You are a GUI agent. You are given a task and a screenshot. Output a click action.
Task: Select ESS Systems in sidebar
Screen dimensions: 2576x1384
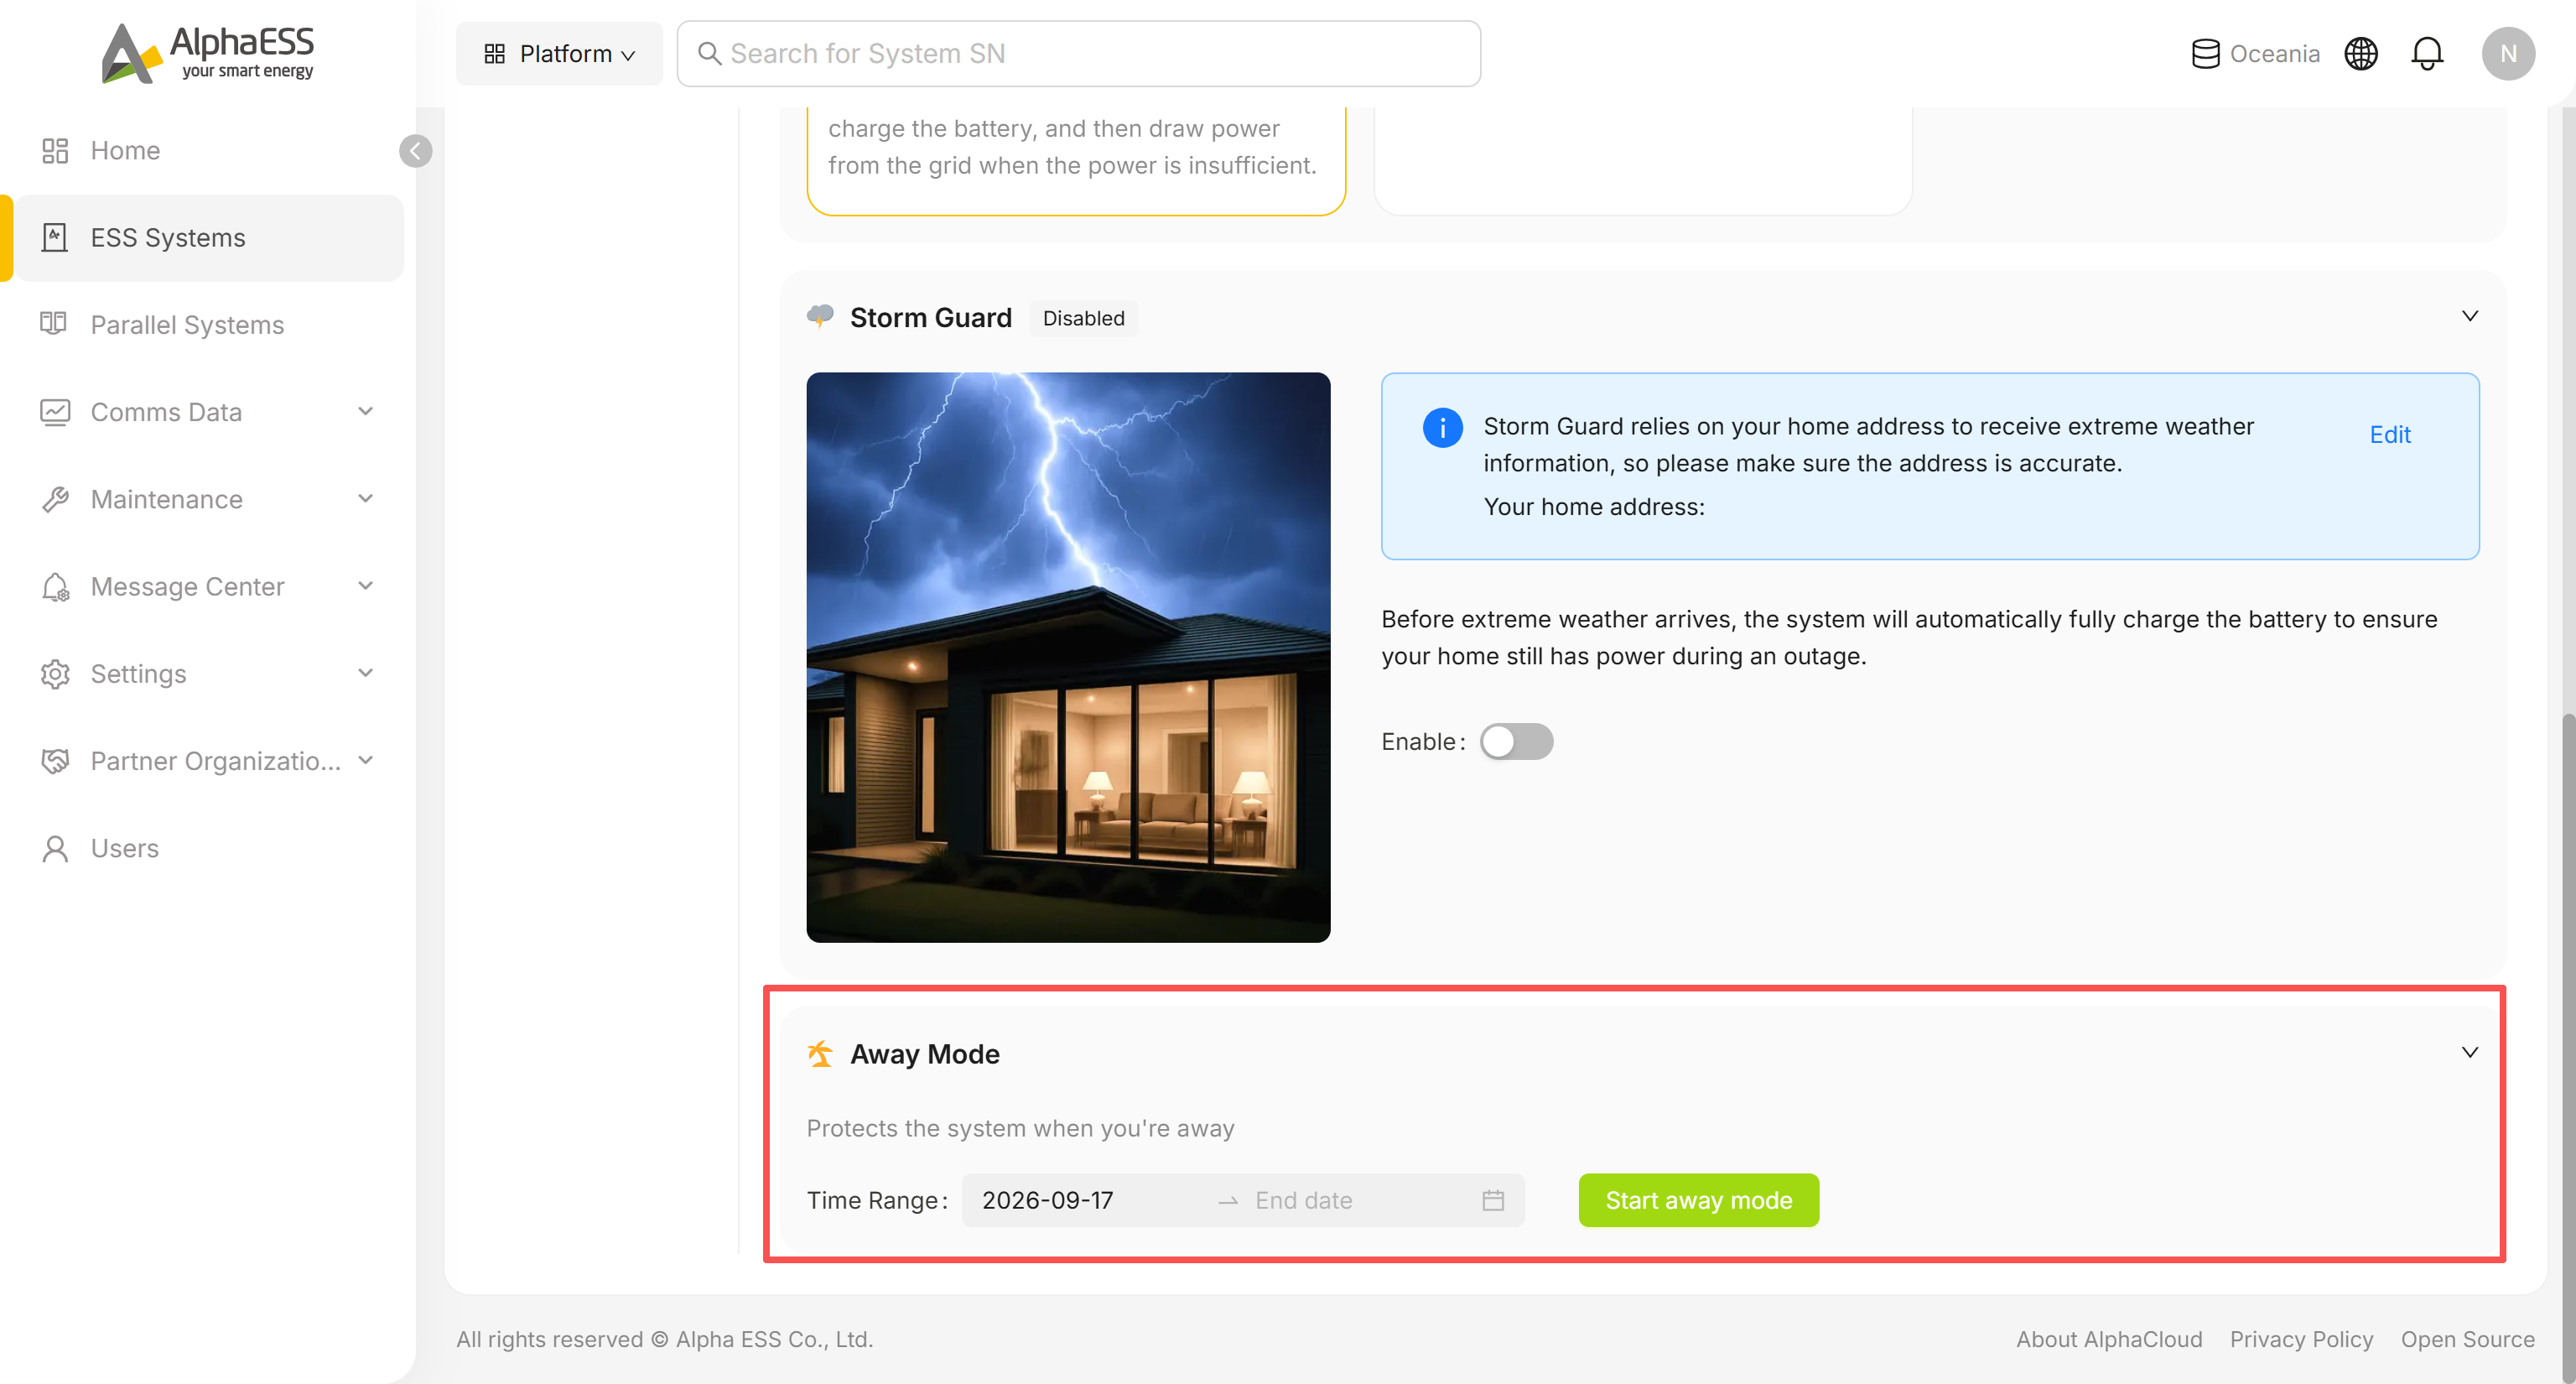click(209, 238)
